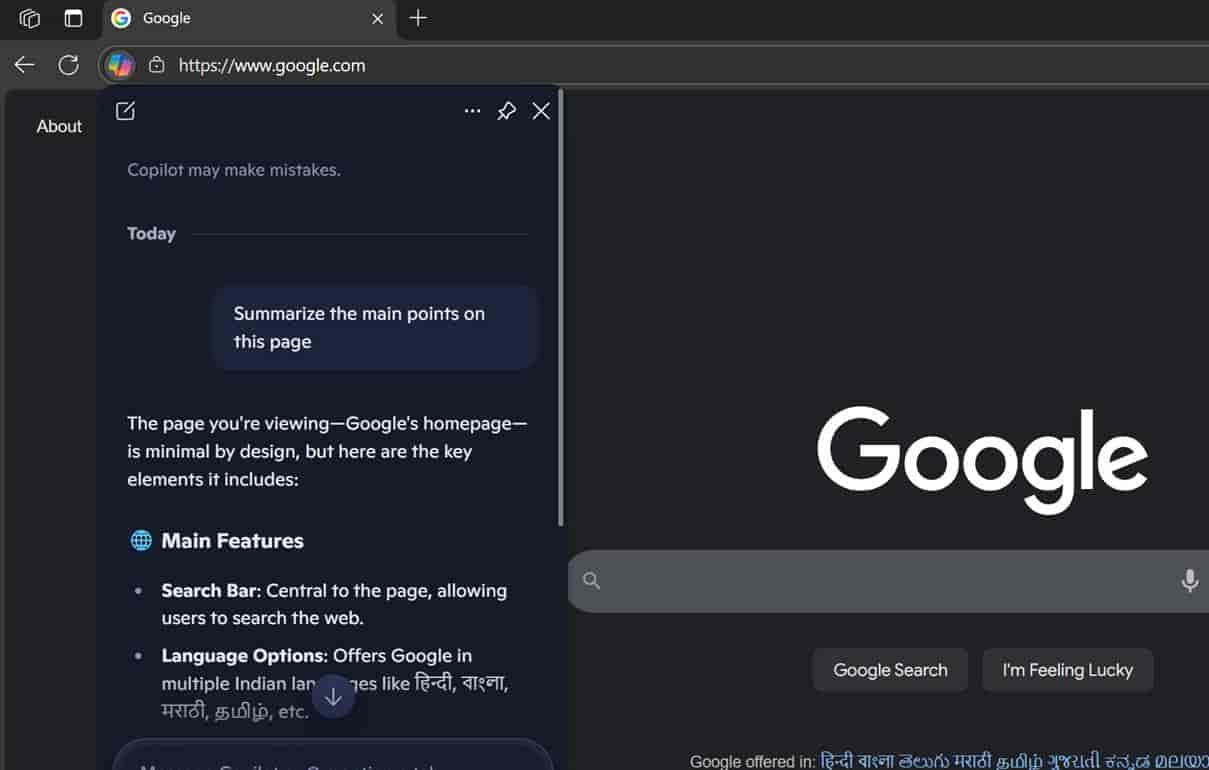Viewport: 1209px width, 770px height.
Task: Click the Copilot pane scrollbar
Action: point(561,308)
